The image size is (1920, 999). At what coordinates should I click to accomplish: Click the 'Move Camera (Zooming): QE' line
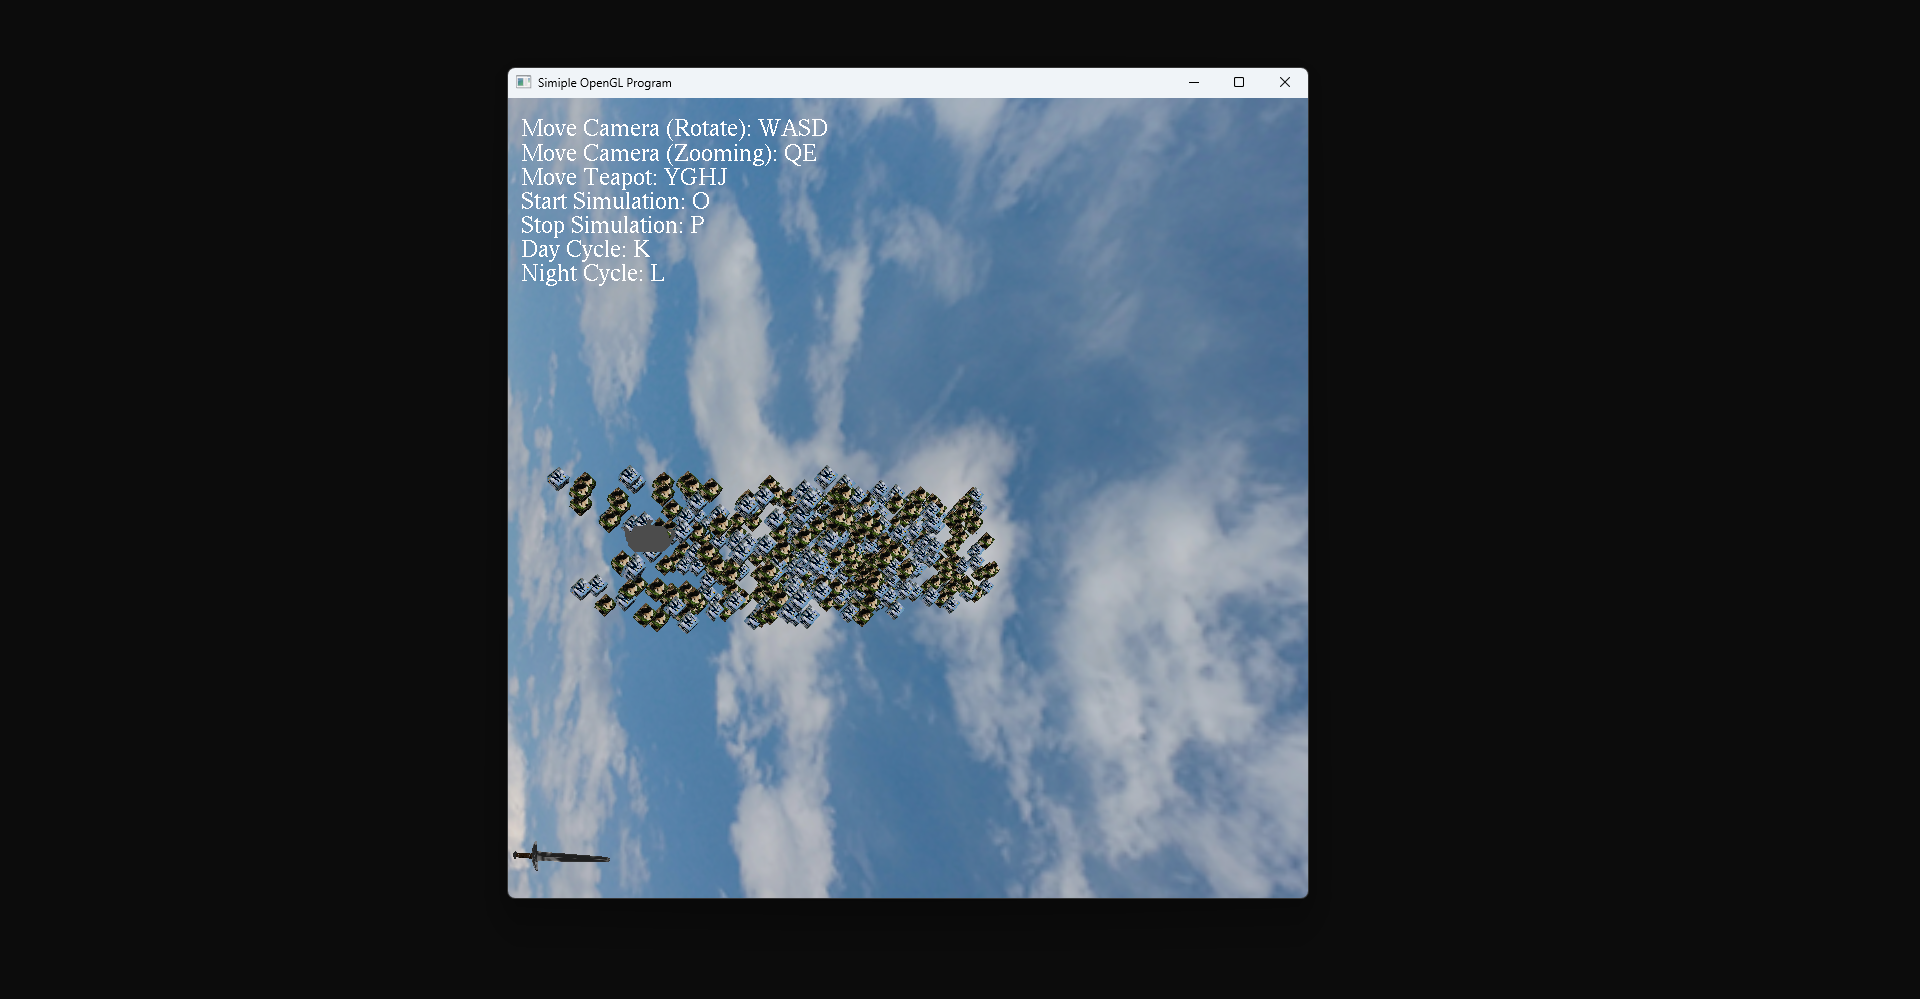669,153
